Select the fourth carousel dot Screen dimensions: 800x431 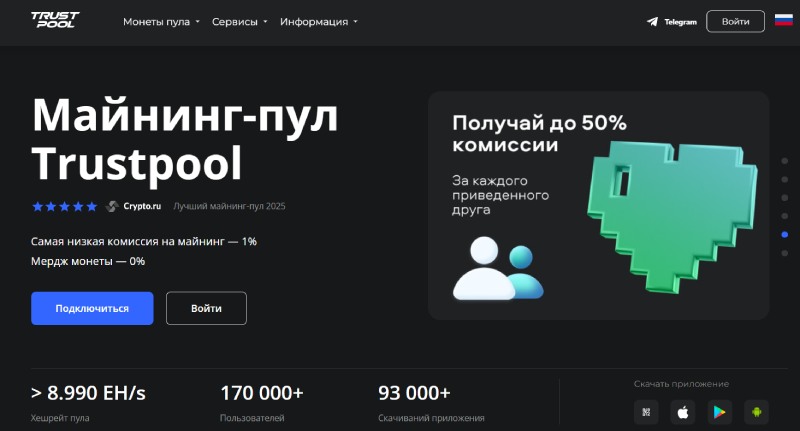click(785, 216)
